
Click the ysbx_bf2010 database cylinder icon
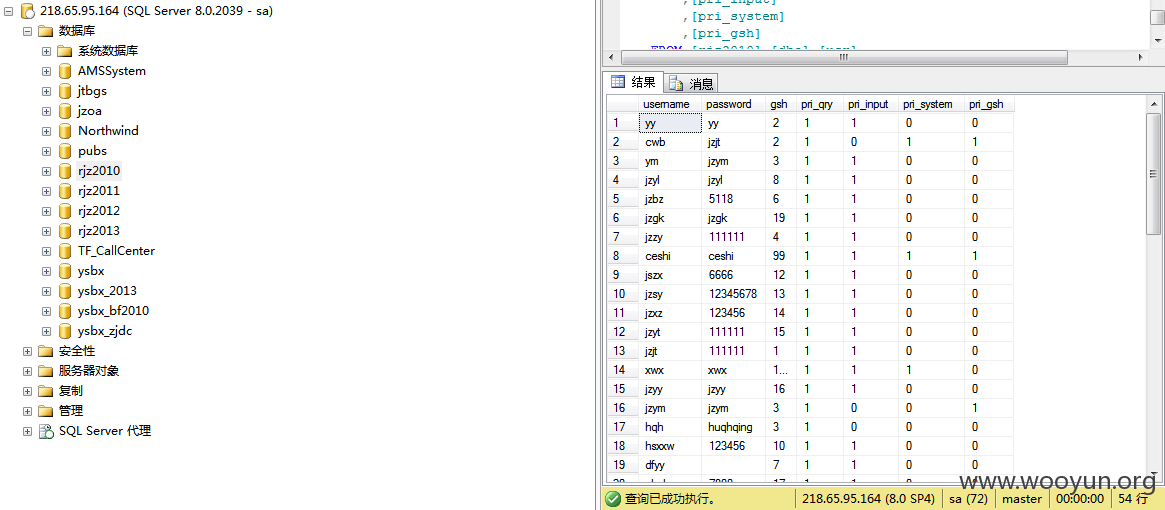click(65, 311)
